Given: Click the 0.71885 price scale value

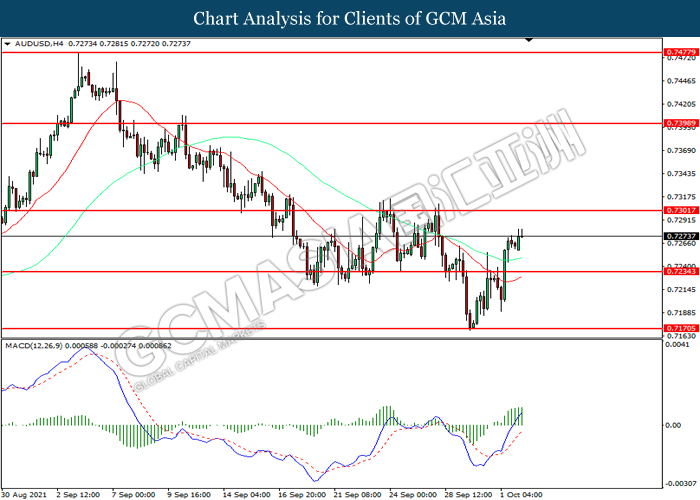Looking at the screenshot, I should click(681, 312).
